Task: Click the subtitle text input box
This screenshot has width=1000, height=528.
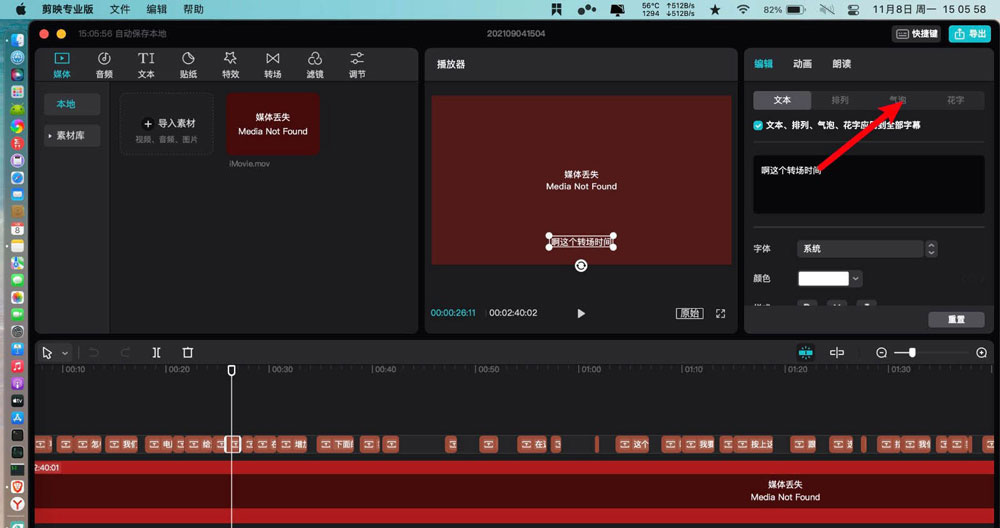Action: click(869, 184)
